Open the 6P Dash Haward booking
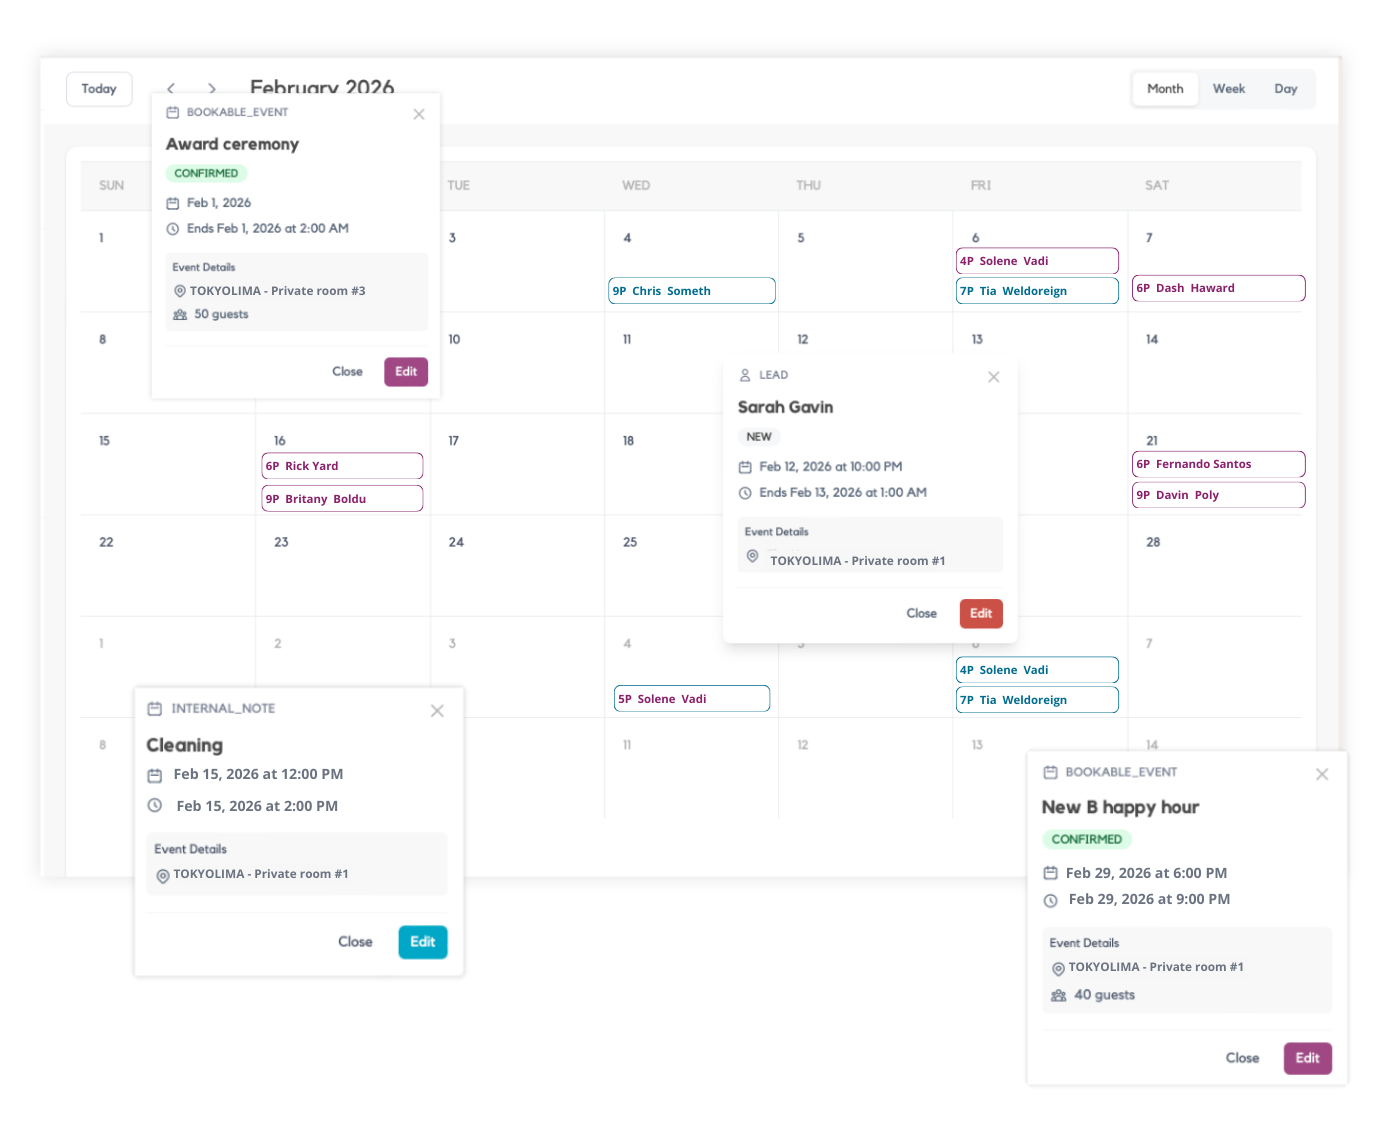Screen dimensions: 1381x1125 [1217, 288]
